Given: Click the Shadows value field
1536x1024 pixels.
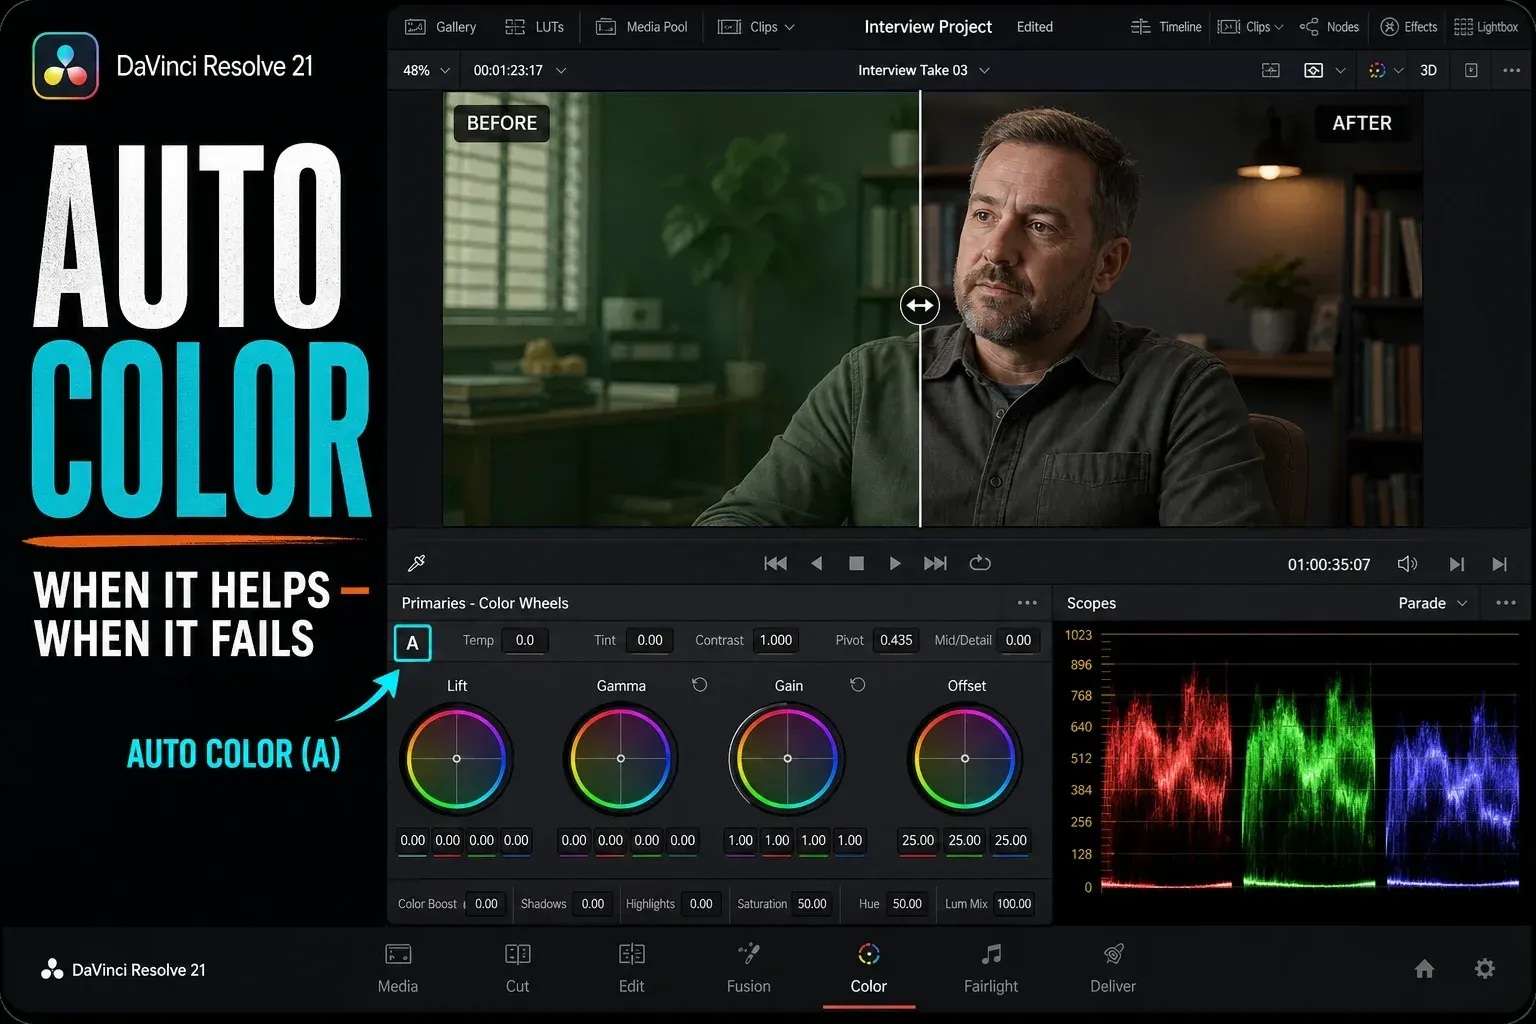Looking at the screenshot, I should (593, 904).
